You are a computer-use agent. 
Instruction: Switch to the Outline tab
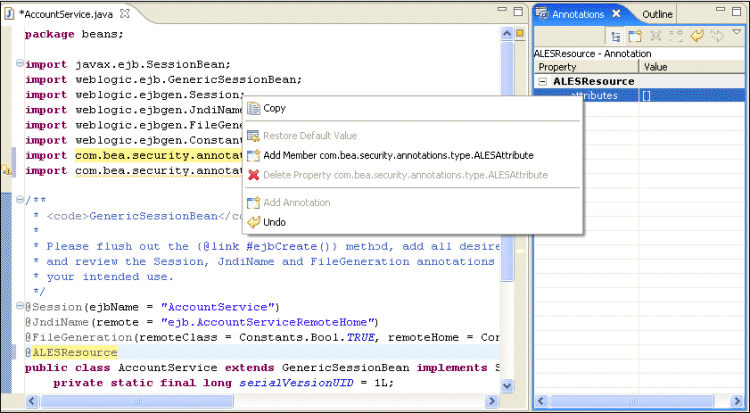(657, 14)
